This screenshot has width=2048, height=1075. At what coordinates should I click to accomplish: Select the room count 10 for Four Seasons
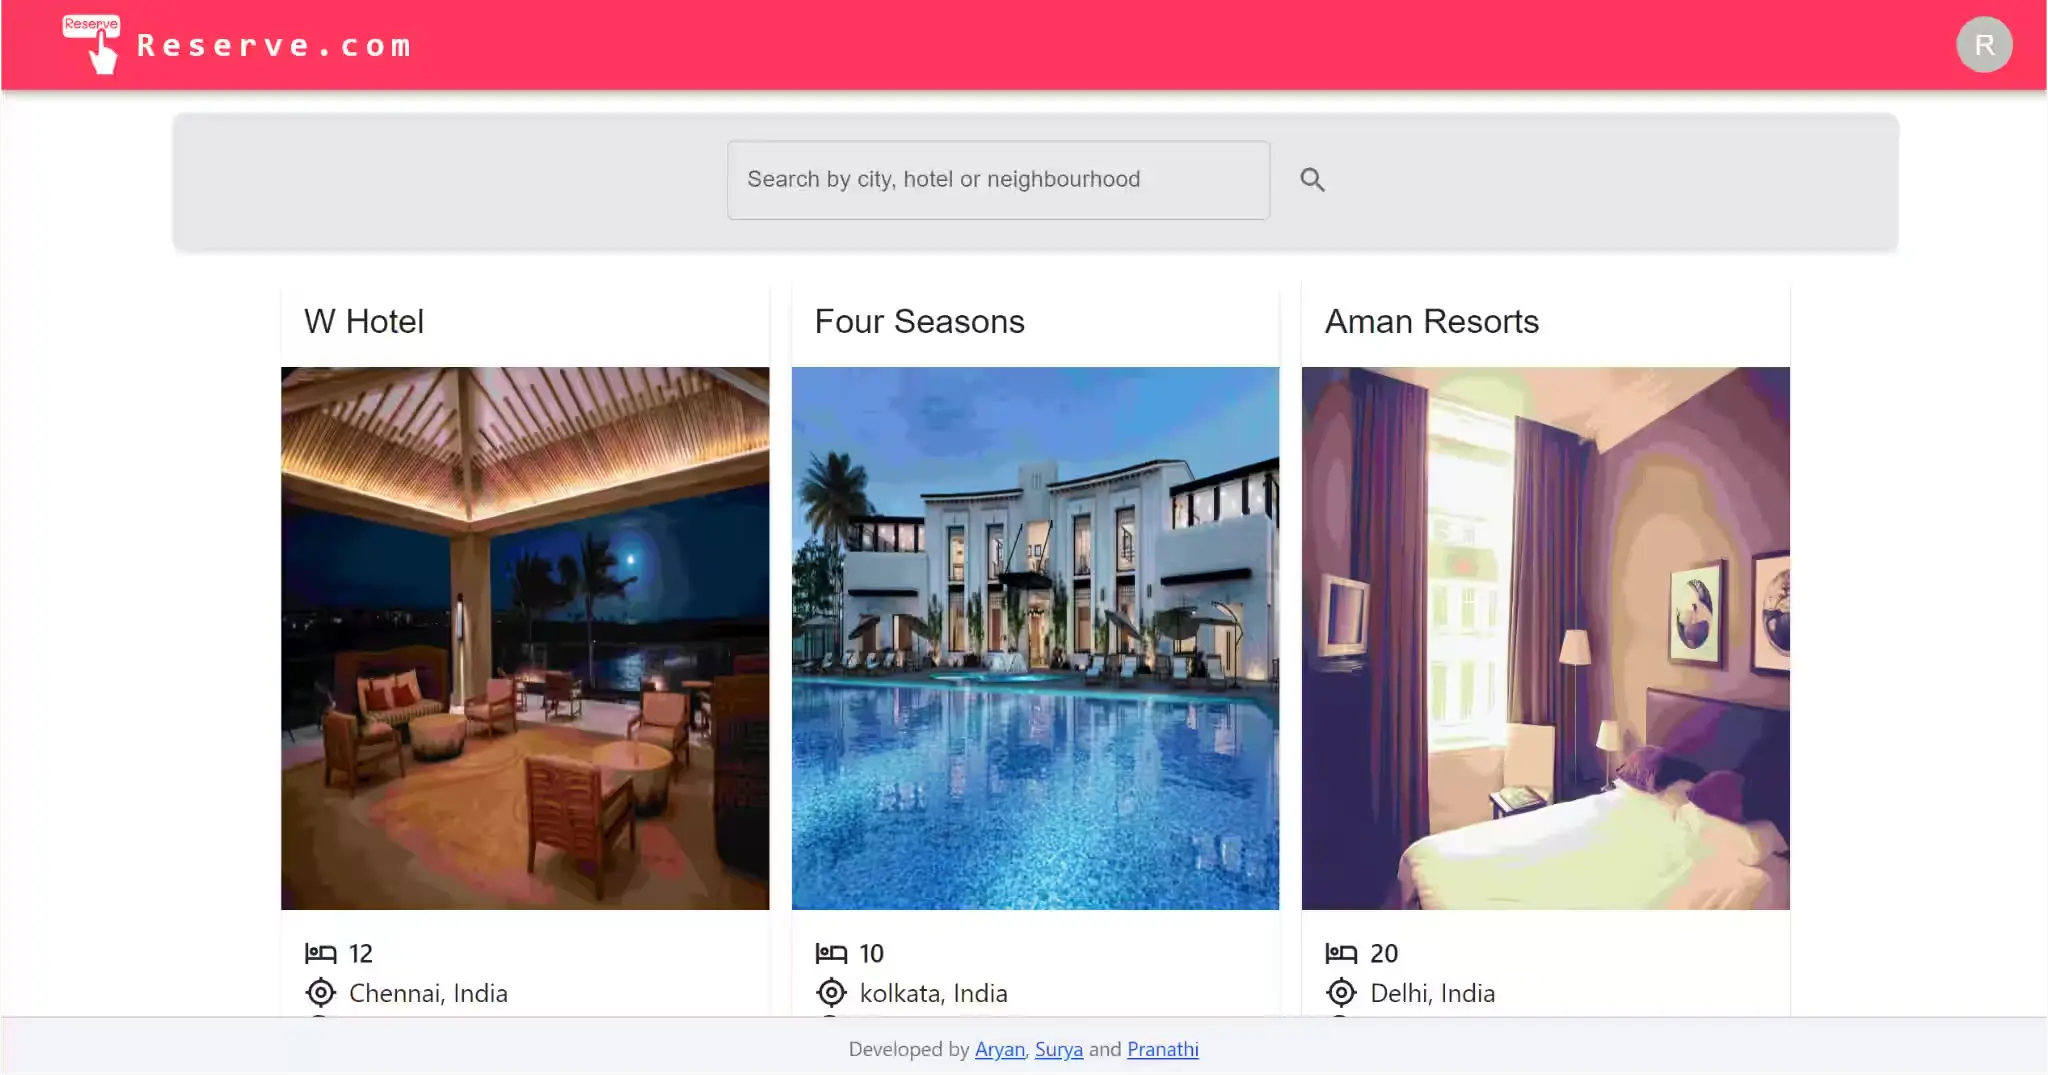872,954
